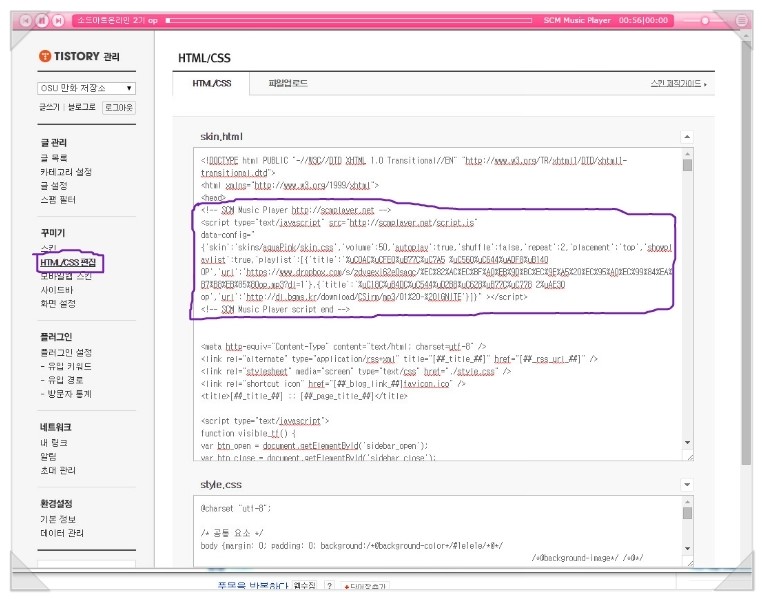This screenshot has width=764, height=601.
Task: Open the SCM player playlist icon
Action: [741, 20]
